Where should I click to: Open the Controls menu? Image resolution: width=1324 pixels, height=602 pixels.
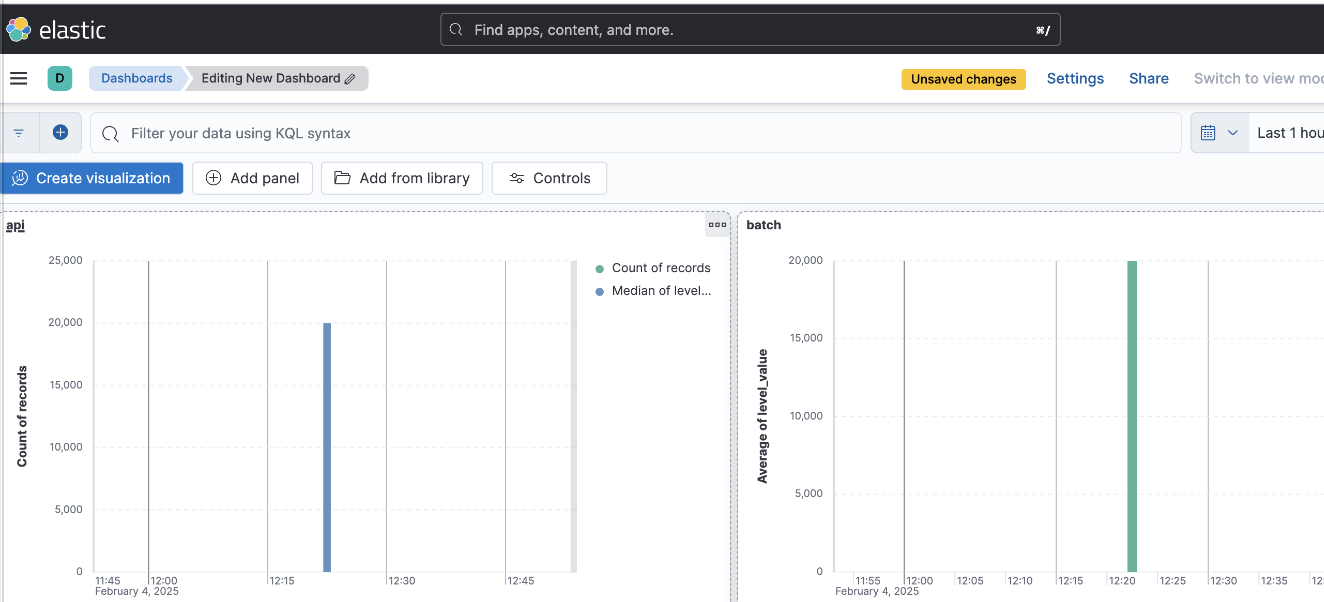[x=549, y=178]
